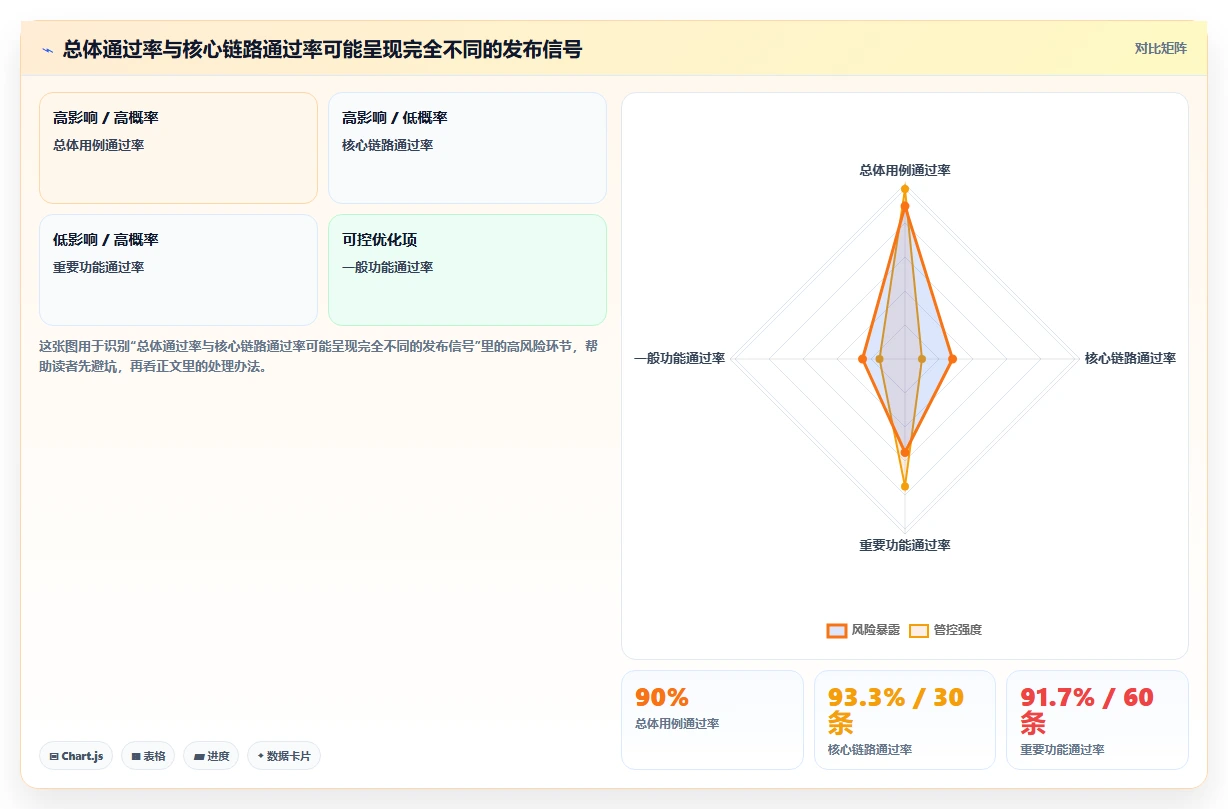The image size is (1228, 809).
Task: Click the description paragraph under the matrix
Action: (319, 356)
